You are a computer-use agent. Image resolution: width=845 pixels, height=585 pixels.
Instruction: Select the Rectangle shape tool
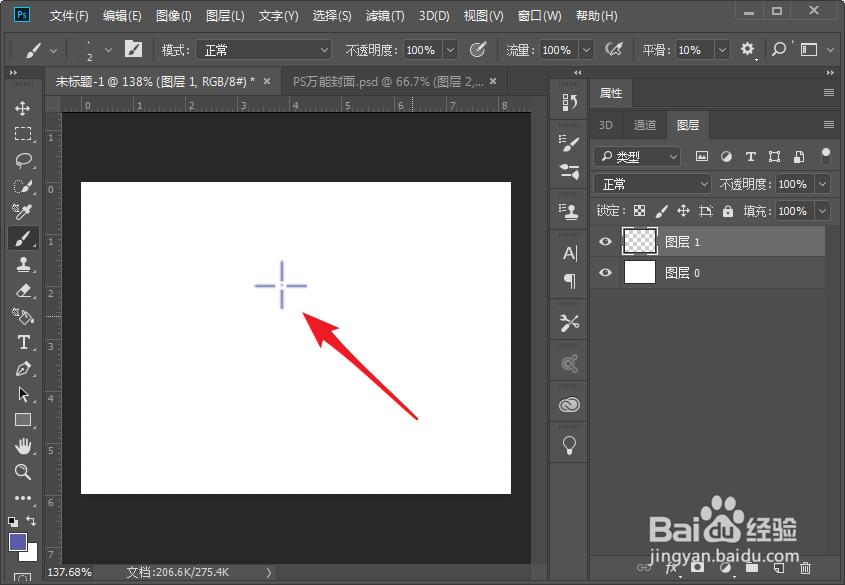[23, 420]
